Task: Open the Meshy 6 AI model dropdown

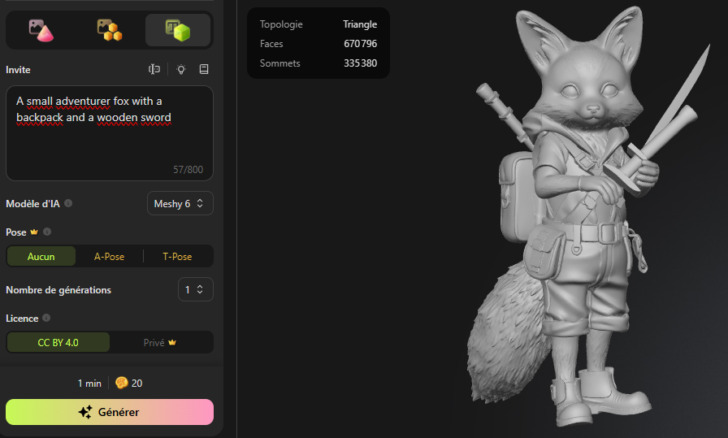Action: pyautogui.click(x=180, y=203)
